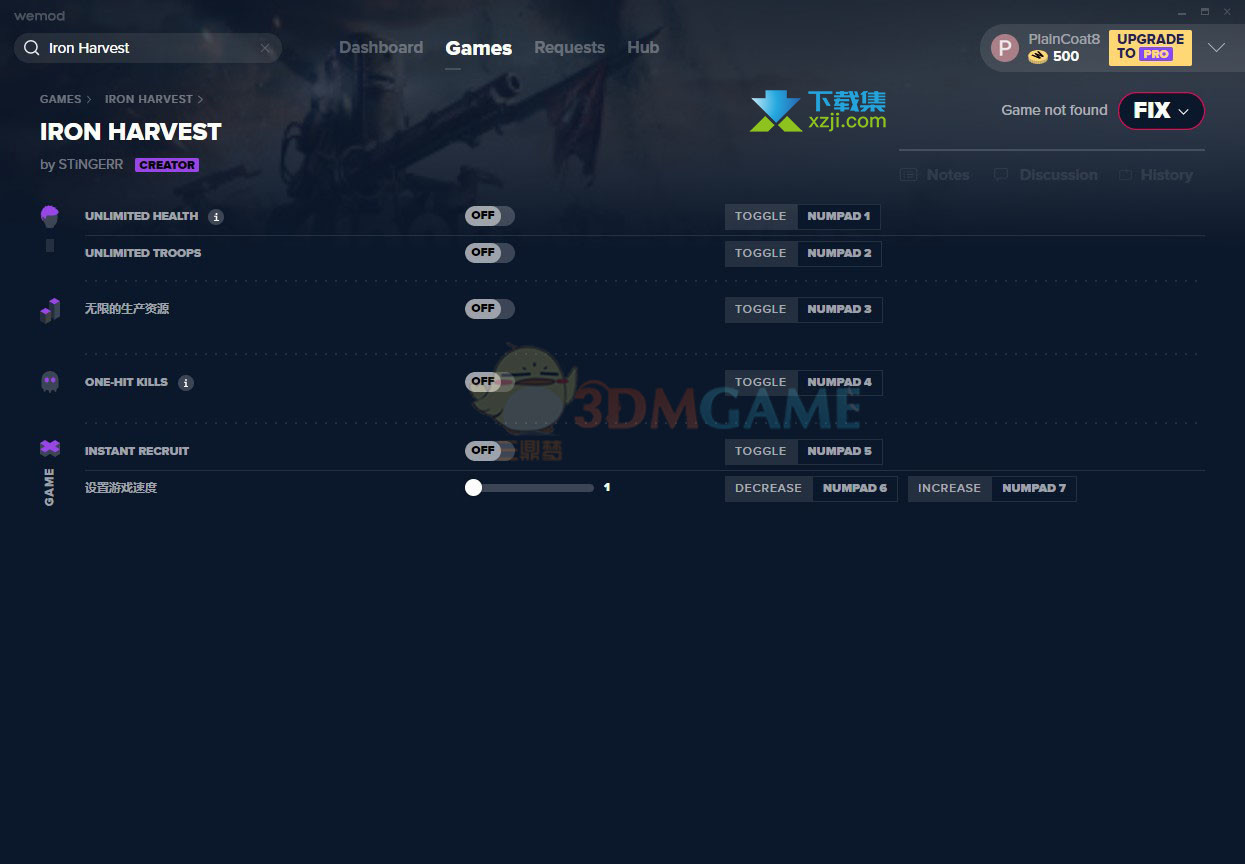Open creator STiNGERR's profile link

click(91, 165)
